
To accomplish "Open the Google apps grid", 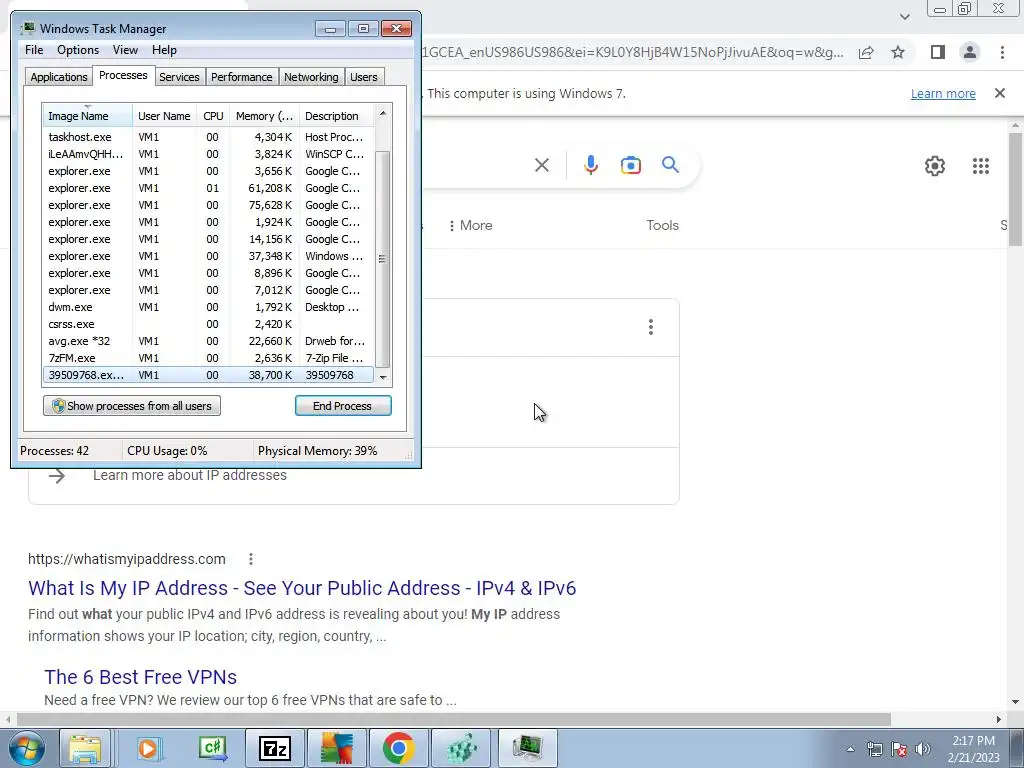I will pyautogui.click(x=981, y=166).
